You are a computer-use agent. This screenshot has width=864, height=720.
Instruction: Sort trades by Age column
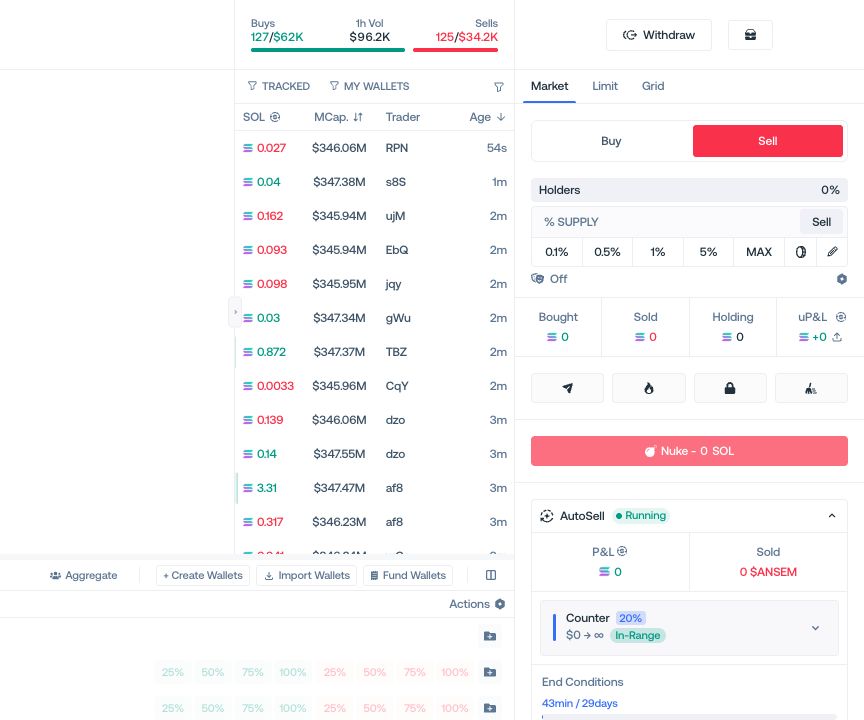click(487, 117)
